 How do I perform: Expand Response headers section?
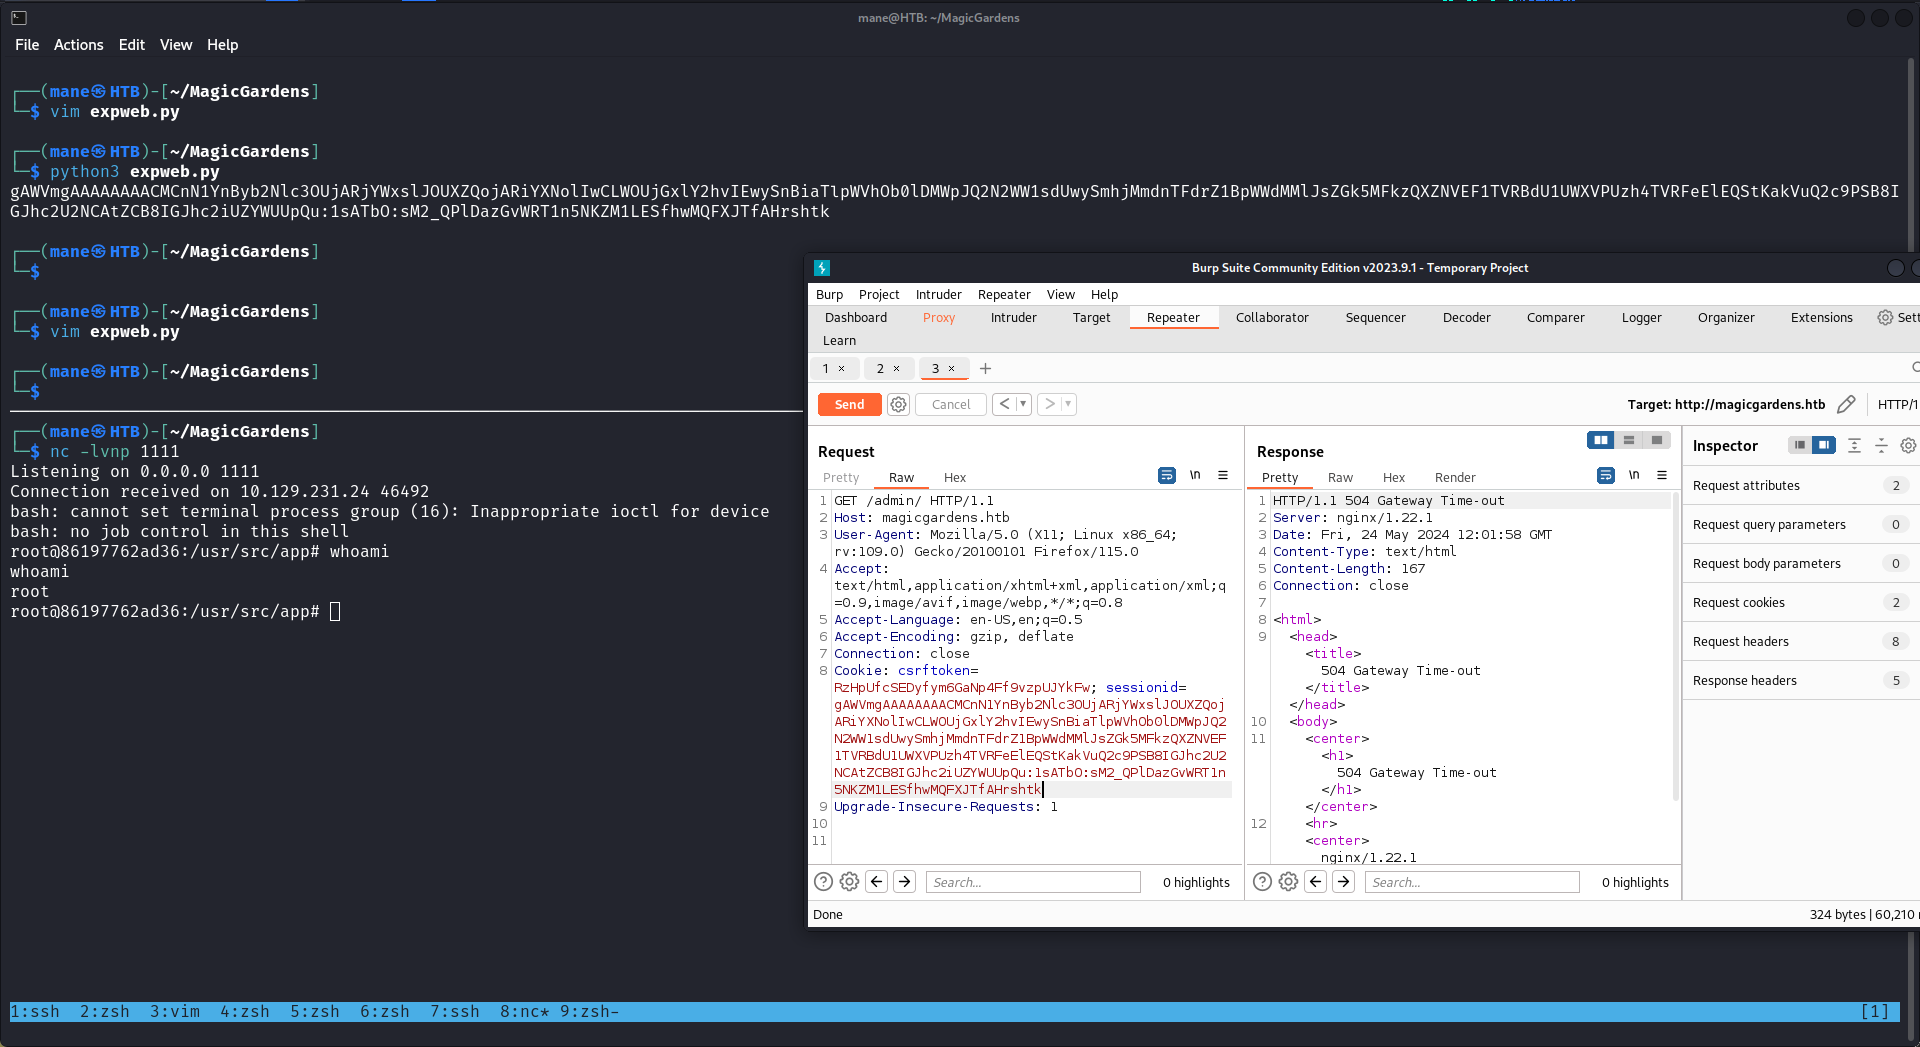[x=1800, y=681]
